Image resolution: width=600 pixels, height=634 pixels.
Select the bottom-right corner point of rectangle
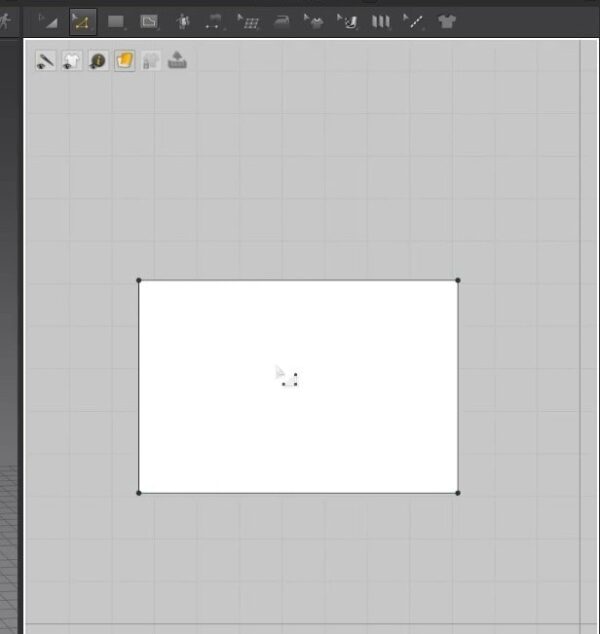(x=458, y=492)
